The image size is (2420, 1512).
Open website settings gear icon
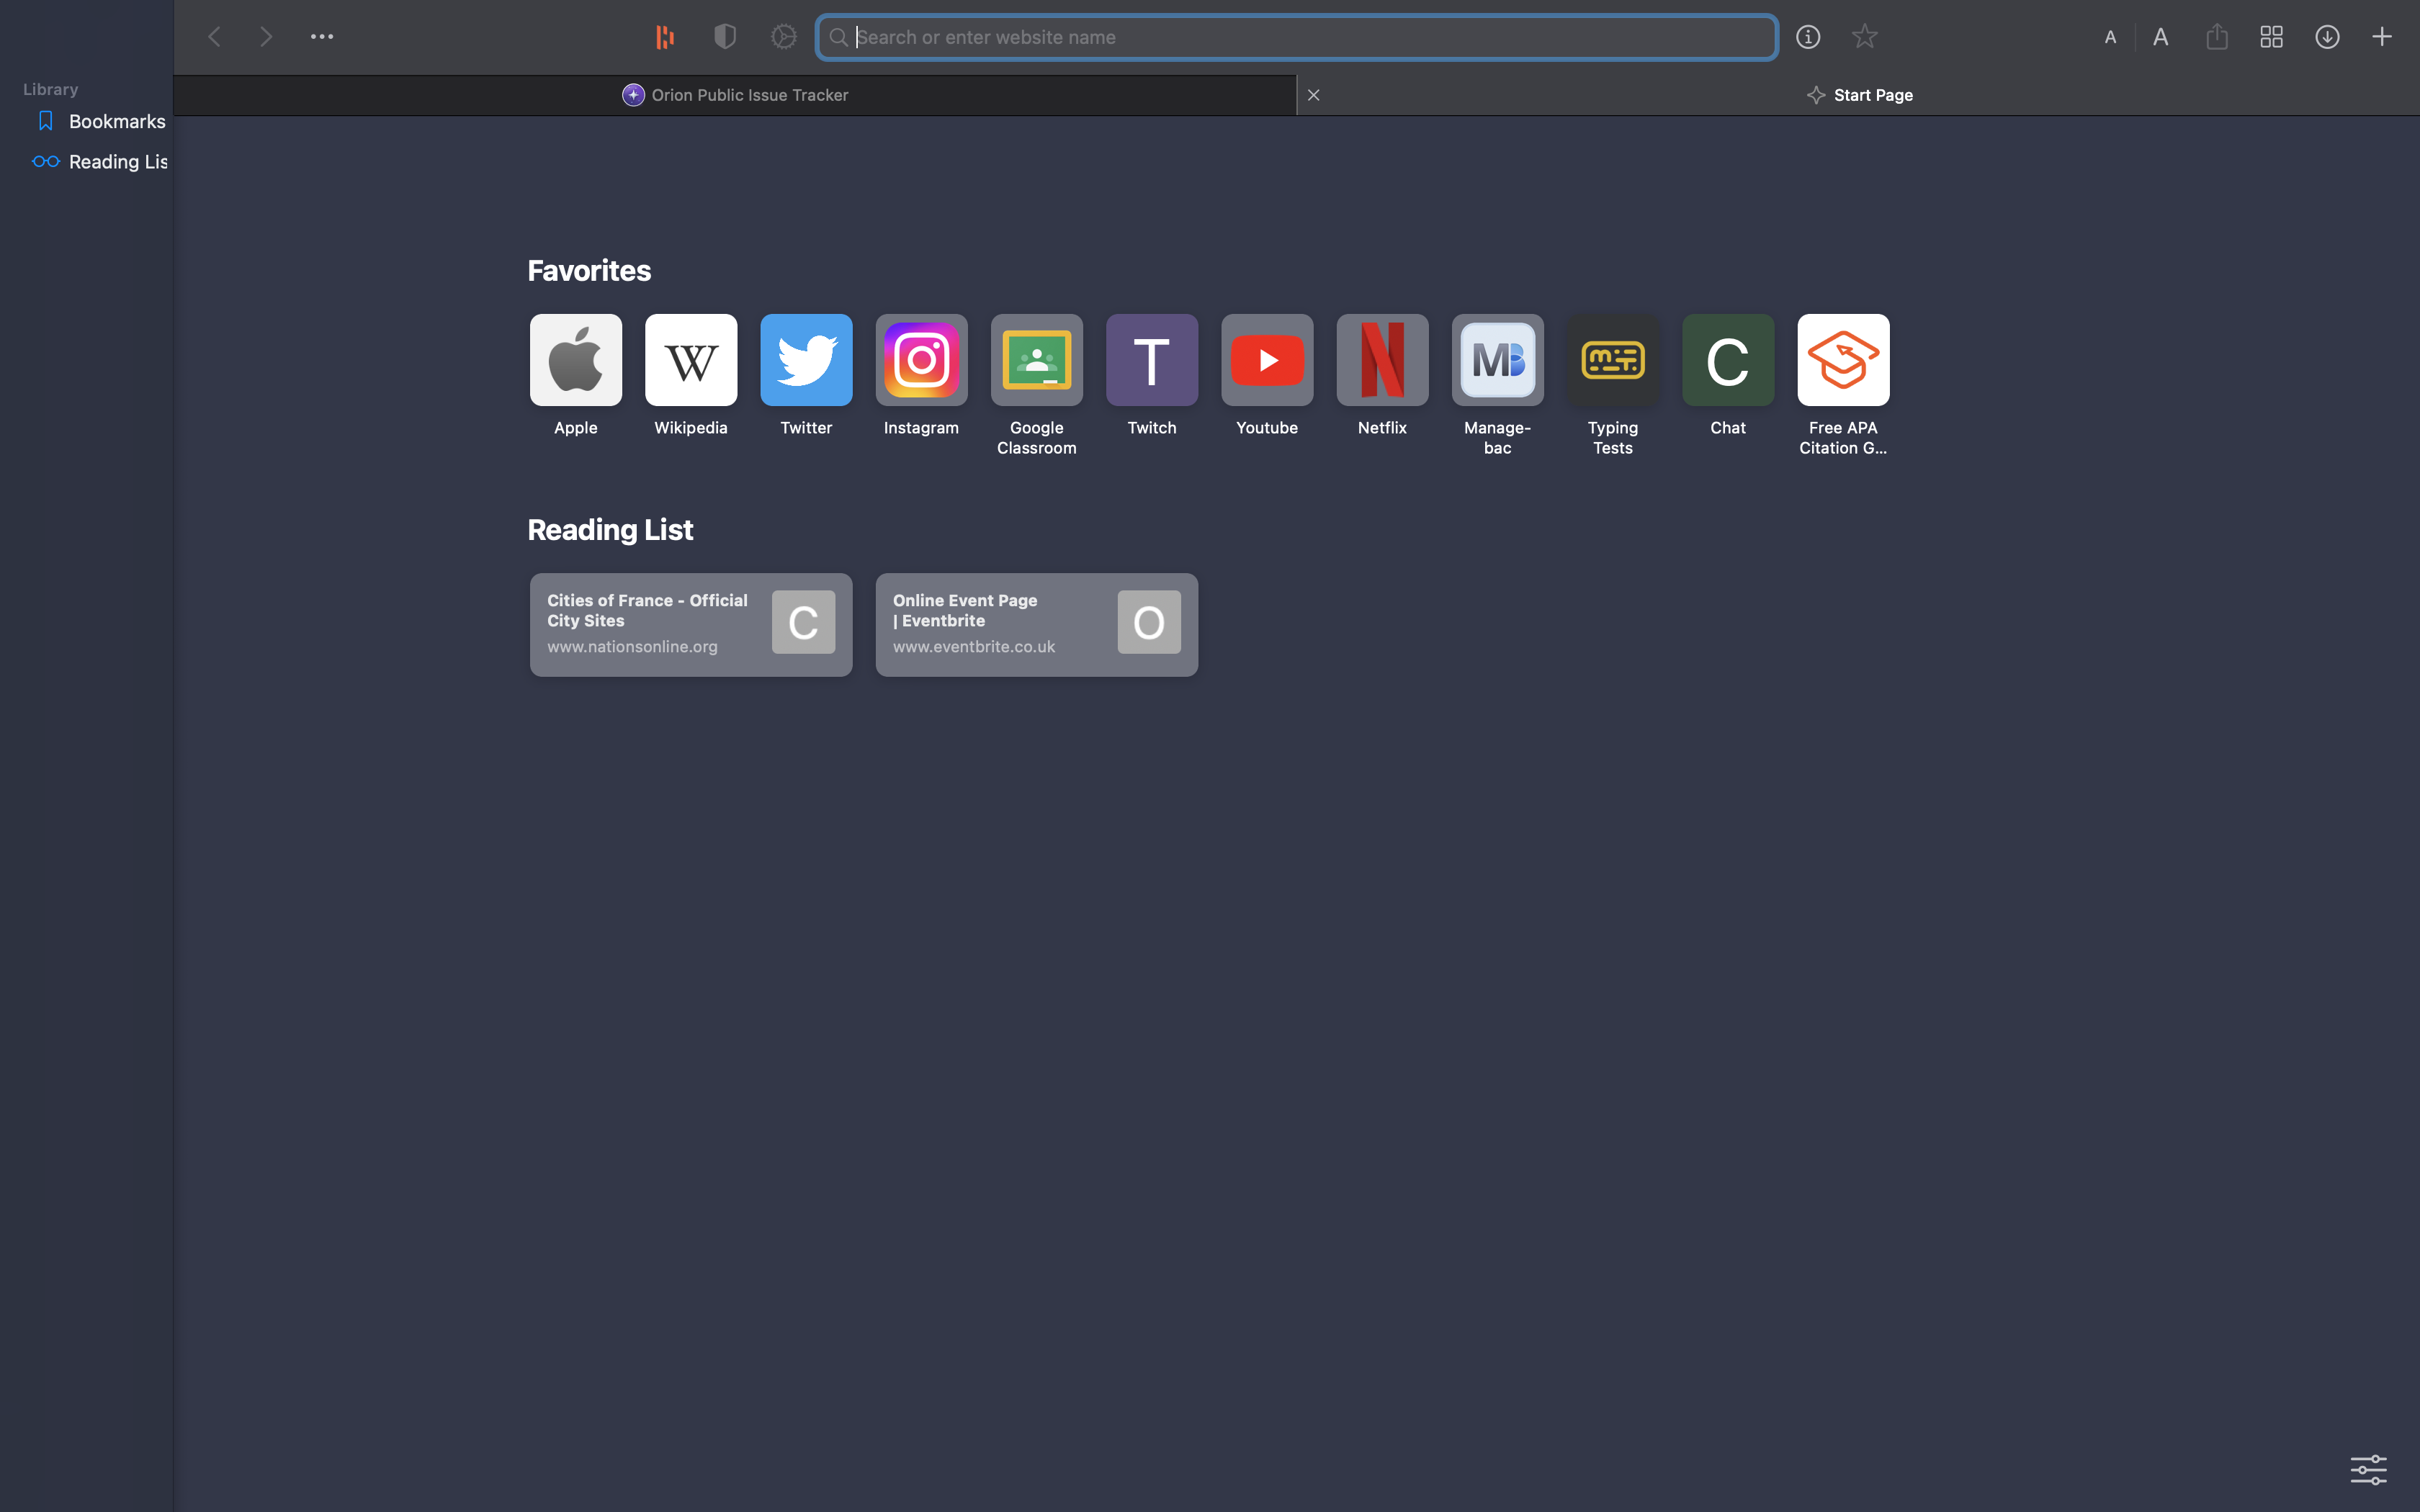pos(784,37)
